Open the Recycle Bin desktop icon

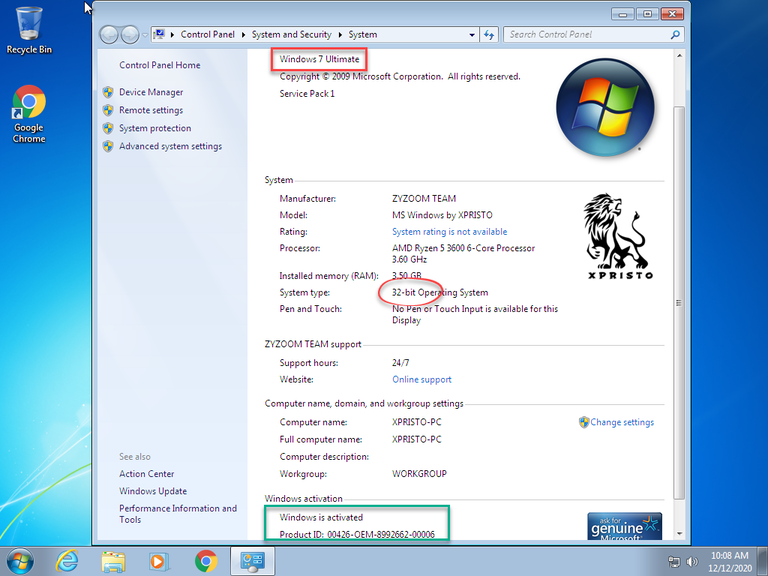[29, 30]
